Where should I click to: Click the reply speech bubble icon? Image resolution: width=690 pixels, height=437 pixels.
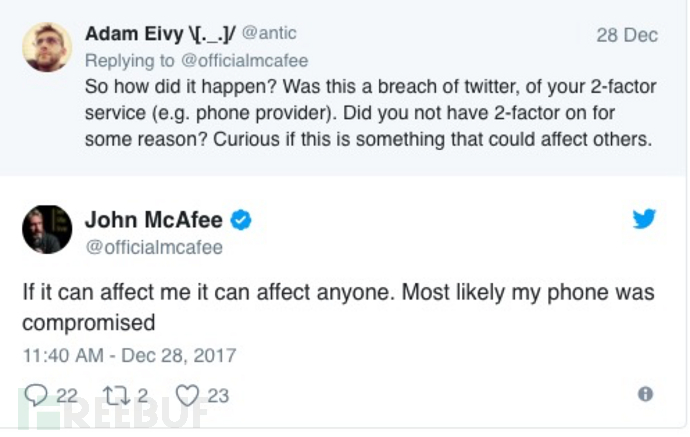click(34, 395)
